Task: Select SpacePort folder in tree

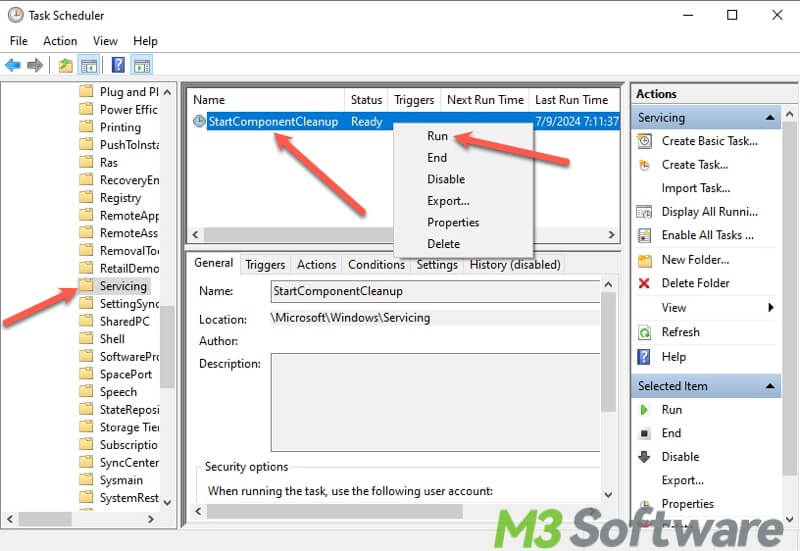Action: tap(126, 374)
